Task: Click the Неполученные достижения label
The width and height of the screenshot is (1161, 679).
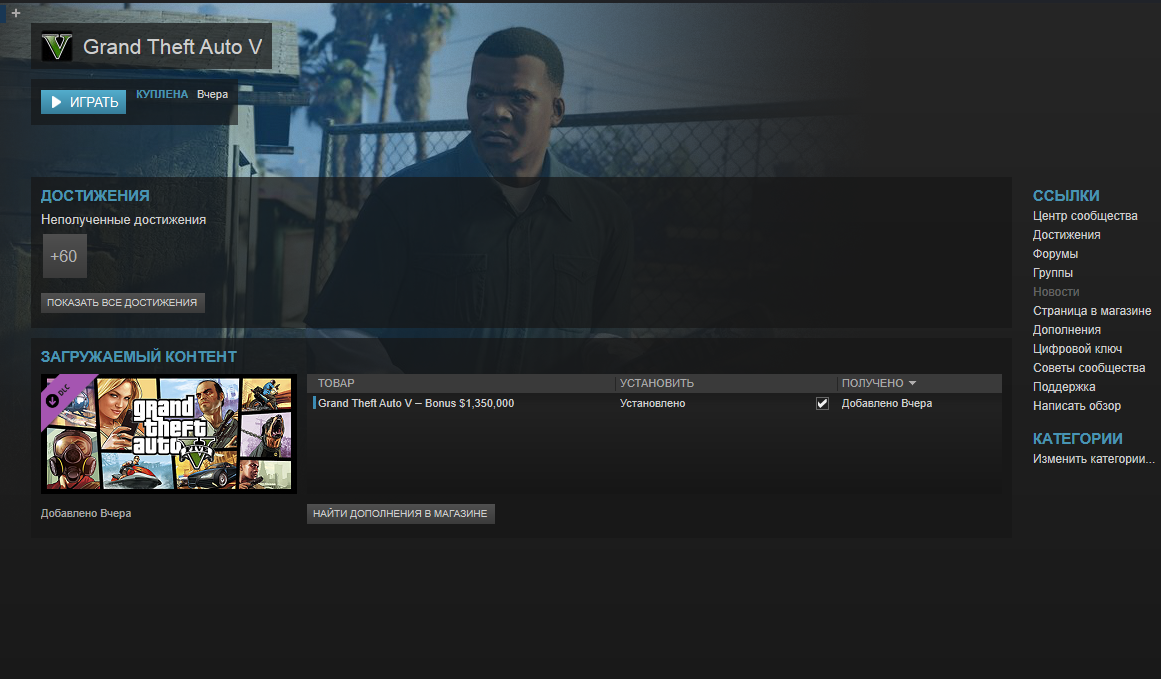Action: [123, 220]
